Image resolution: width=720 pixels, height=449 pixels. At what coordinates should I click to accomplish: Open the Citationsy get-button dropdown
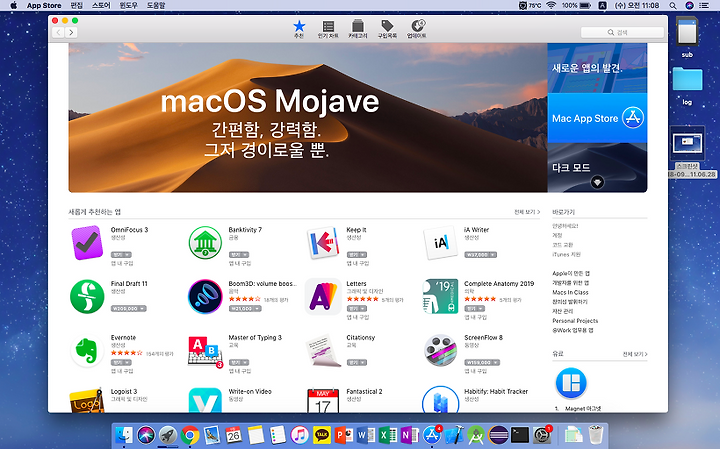point(357,362)
